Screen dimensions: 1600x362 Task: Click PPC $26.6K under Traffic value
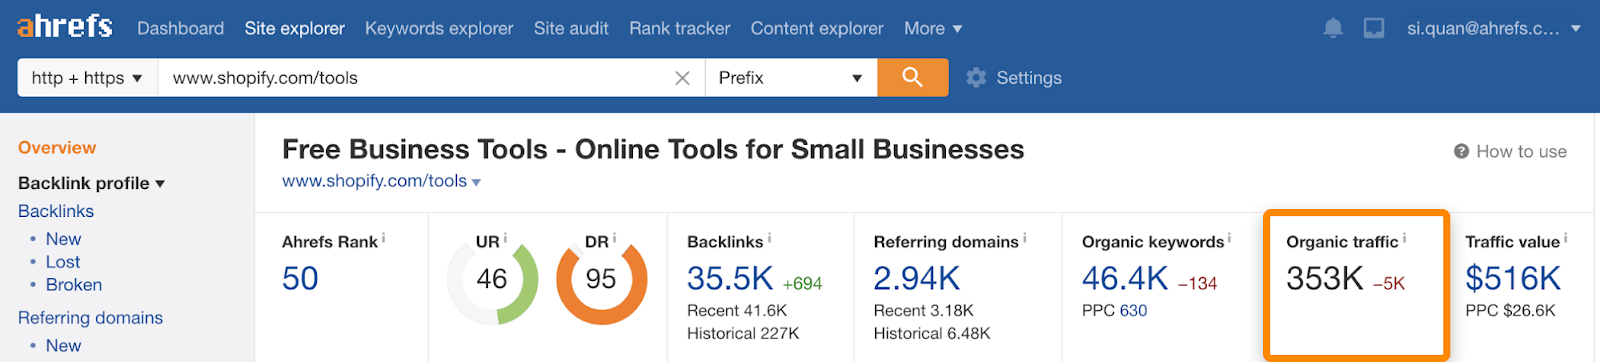pos(1511,310)
